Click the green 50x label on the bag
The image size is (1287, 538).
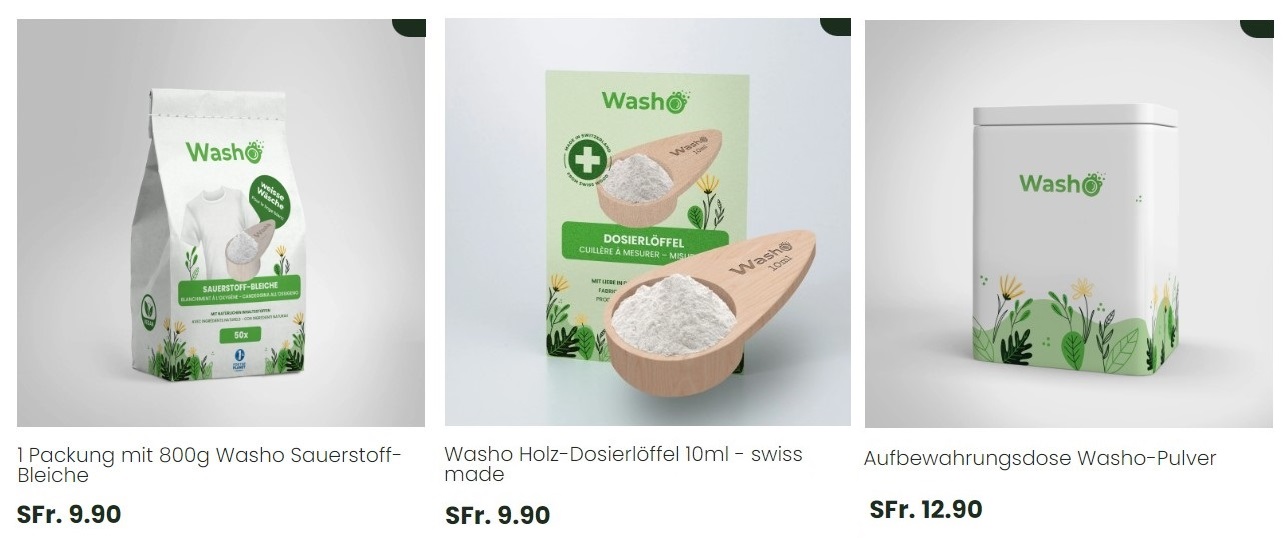(241, 335)
